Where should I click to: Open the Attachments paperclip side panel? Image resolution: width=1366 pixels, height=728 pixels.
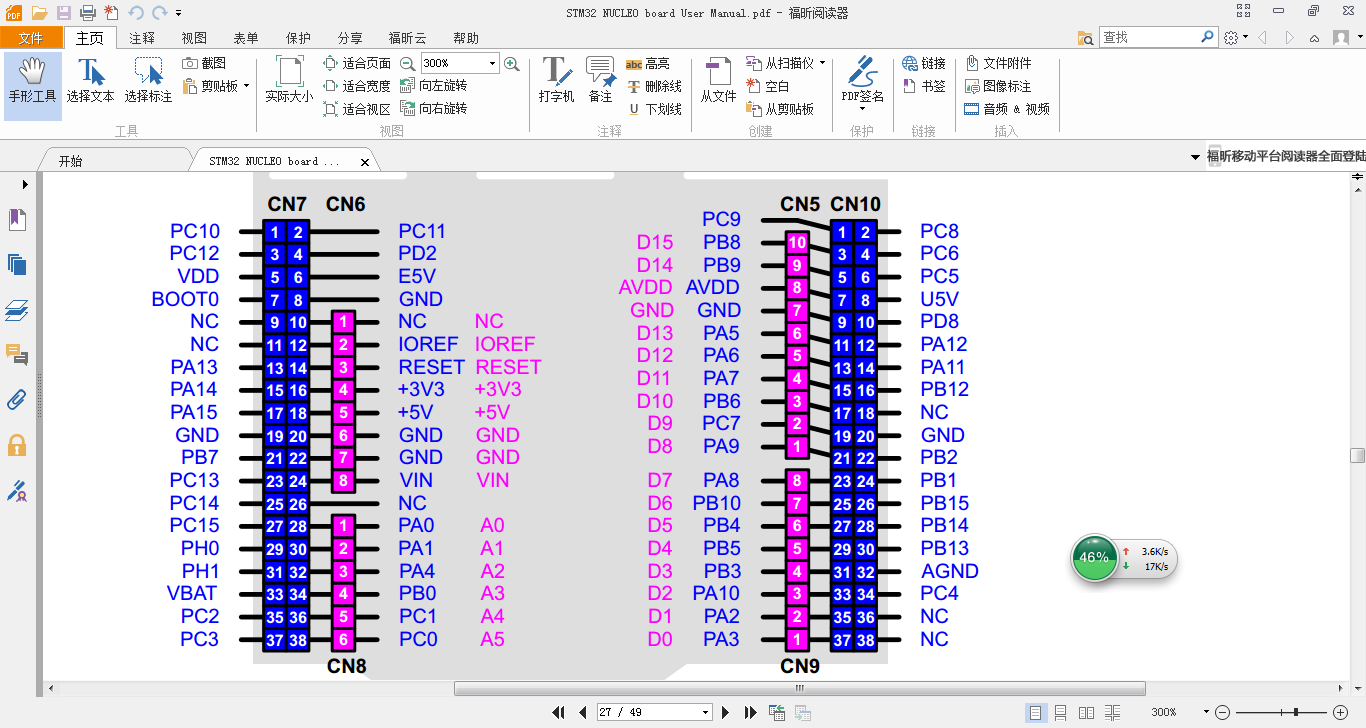pyautogui.click(x=17, y=400)
